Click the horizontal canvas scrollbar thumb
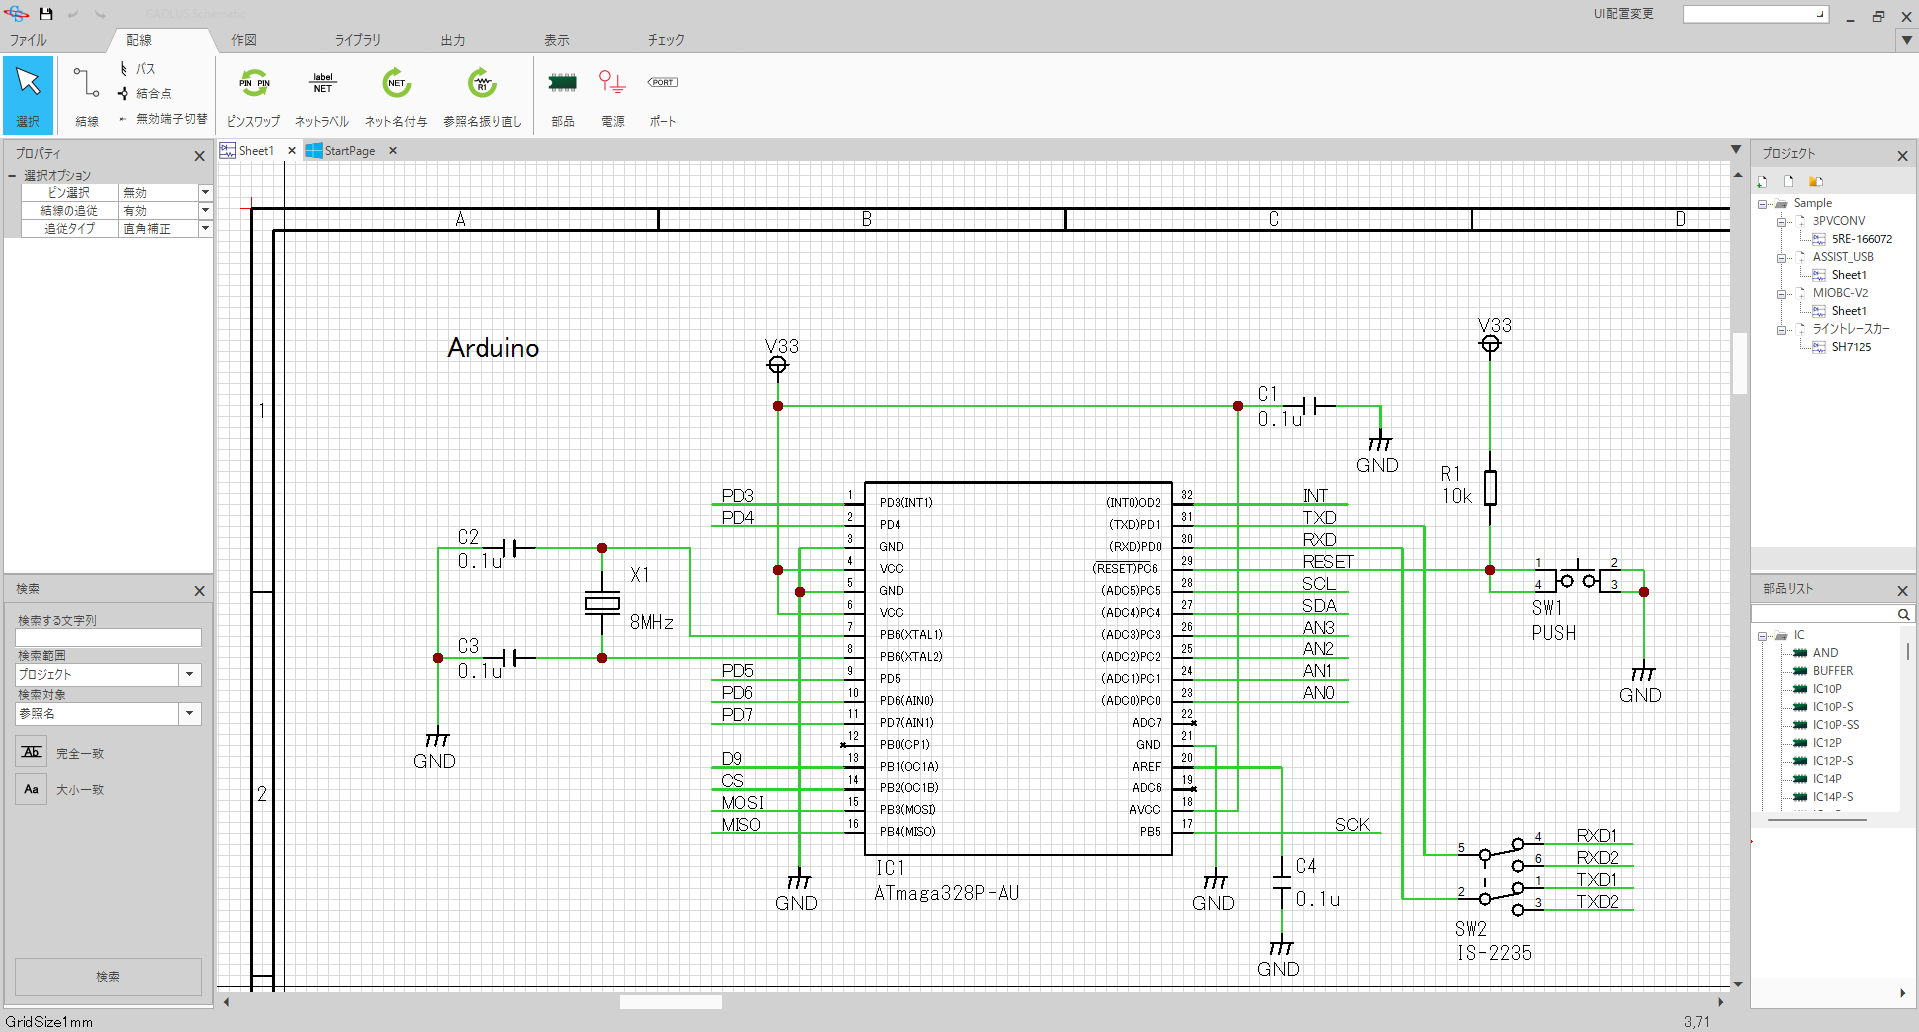Image resolution: width=1919 pixels, height=1032 pixels. [670, 1001]
